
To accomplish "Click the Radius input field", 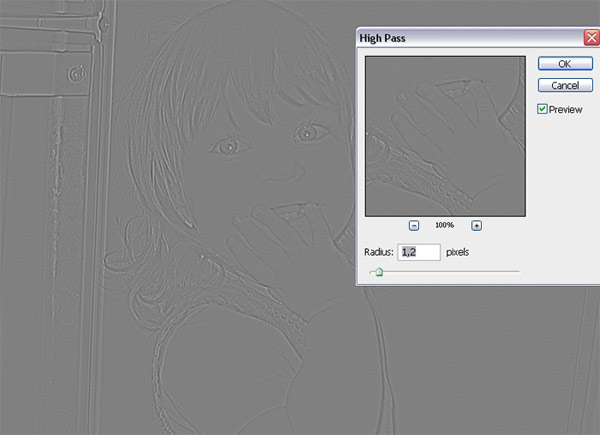I will [x=419, y=252].
